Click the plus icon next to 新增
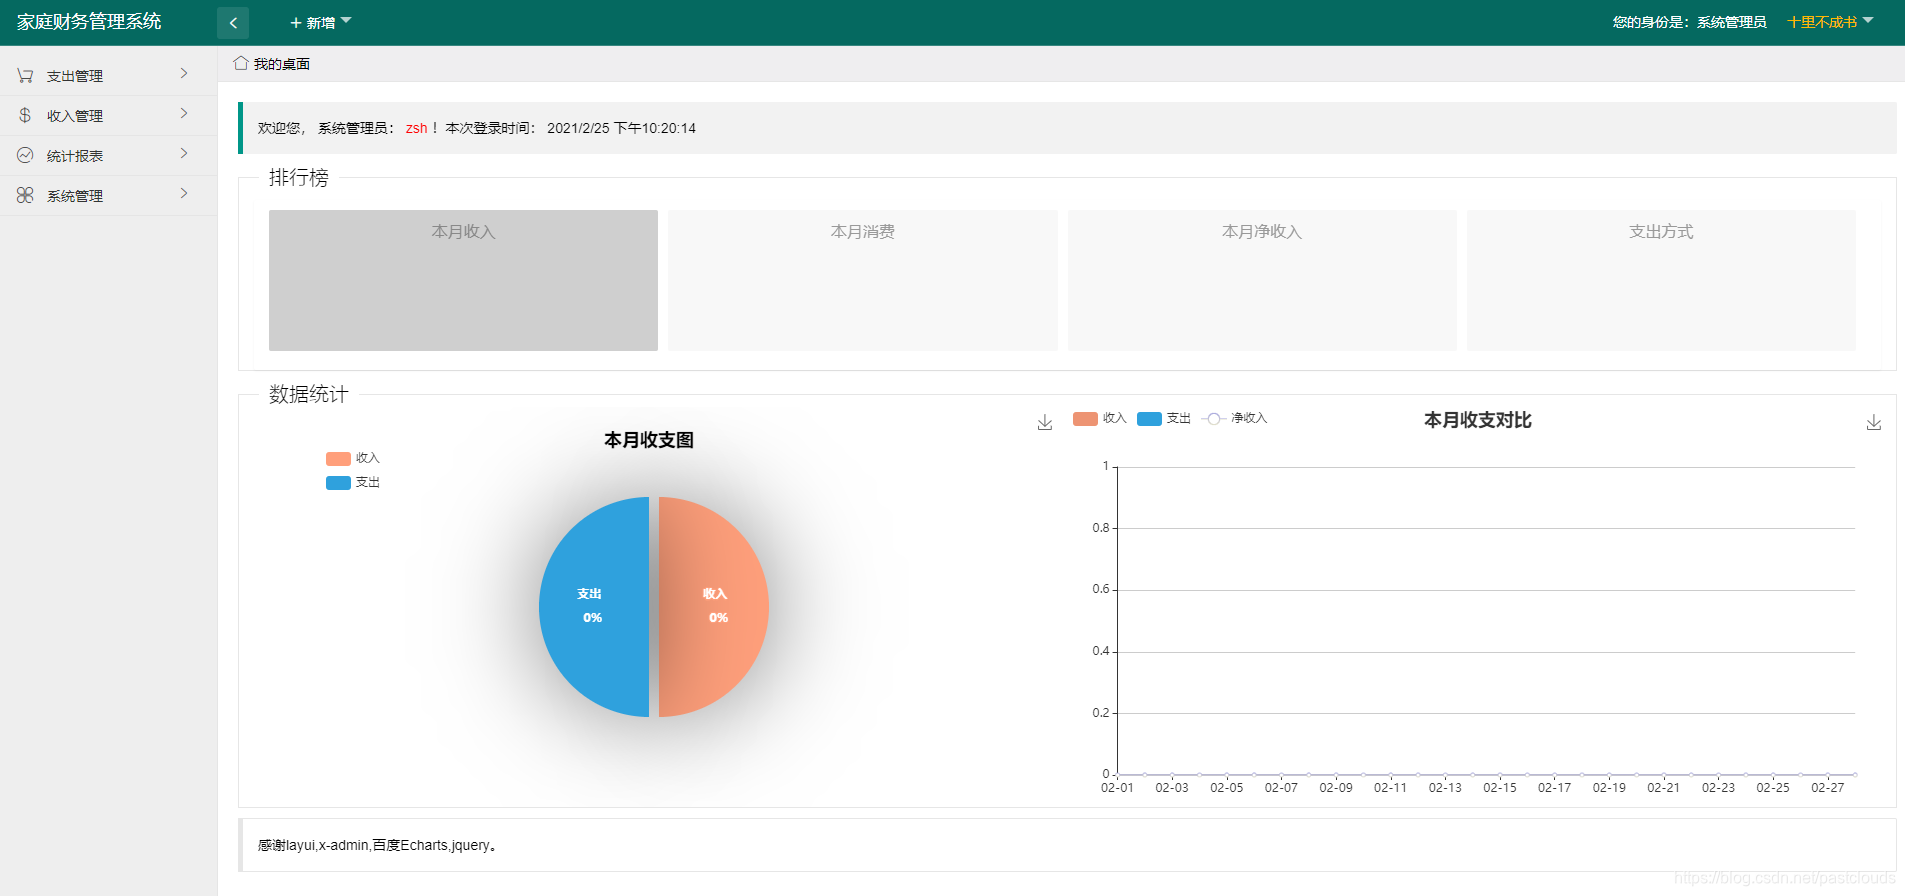Image resolution: width=1905 pixels, height=896 pixels. coord(296,23)
